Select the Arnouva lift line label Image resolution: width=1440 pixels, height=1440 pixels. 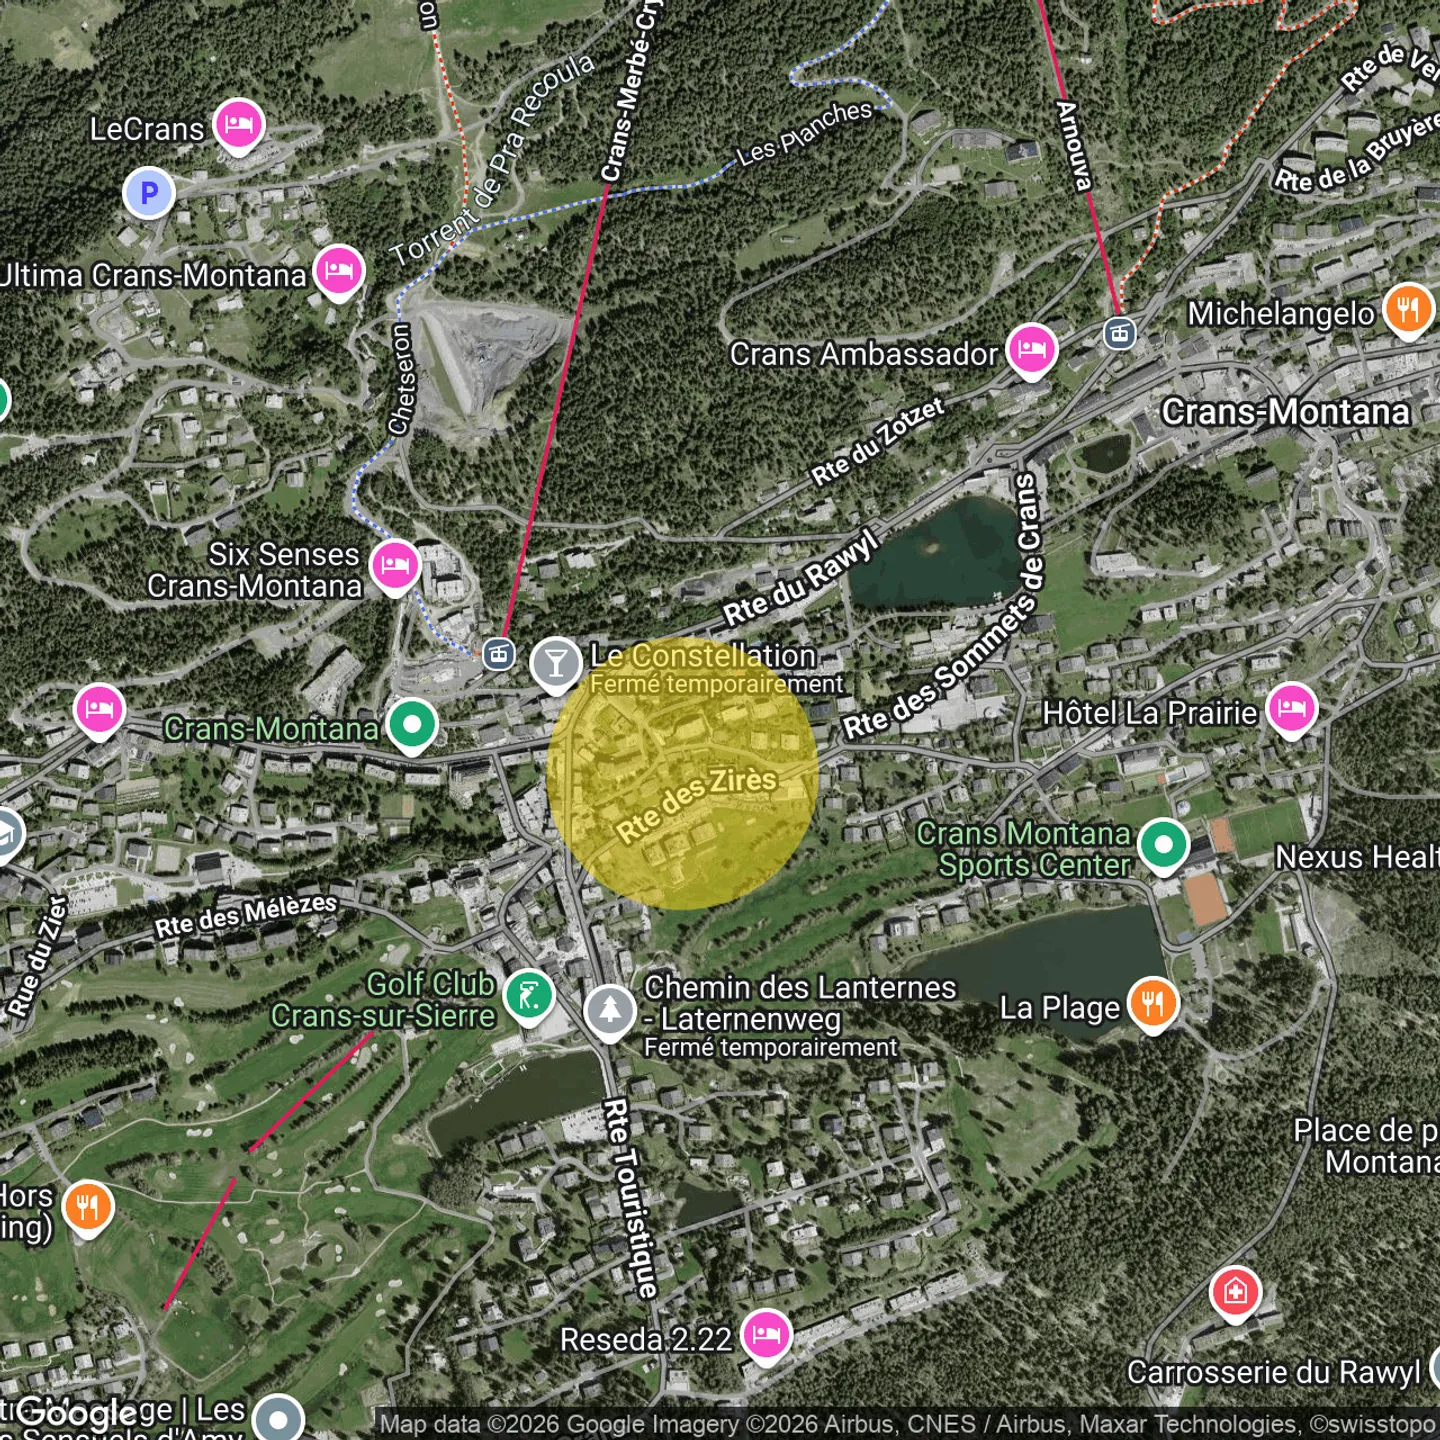[x=1074, y=146]
